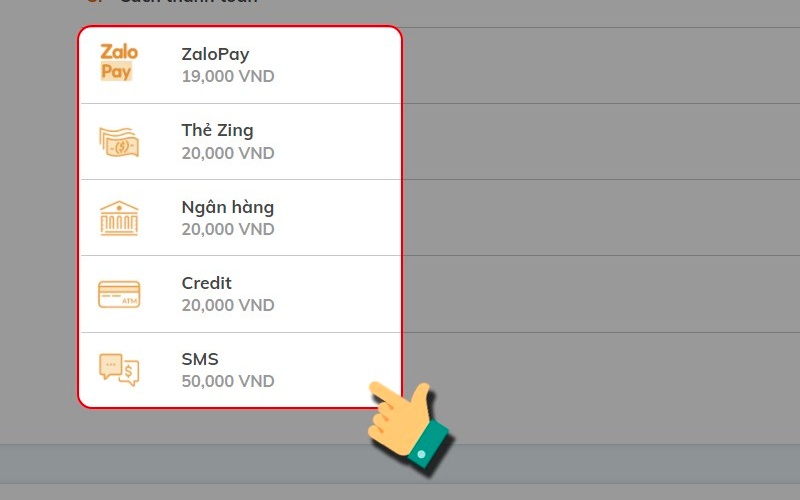The height and width of the screenshot is (500, 800).
Task: Choose the SMS payment label
Action: pyautogui.click(x=200, y=359)
